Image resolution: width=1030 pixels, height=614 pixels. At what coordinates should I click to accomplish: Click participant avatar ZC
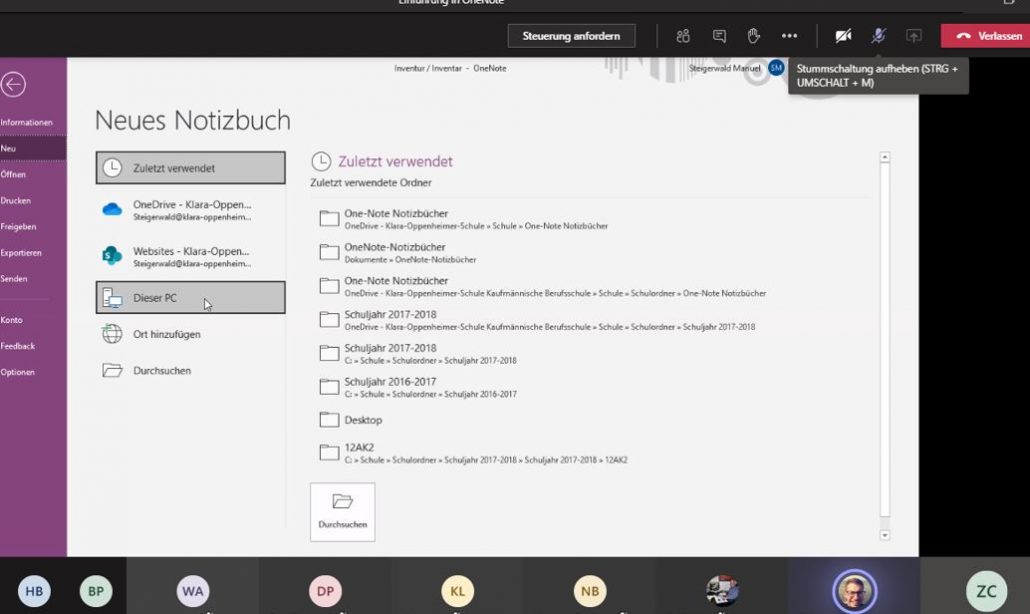click(987, 591)
